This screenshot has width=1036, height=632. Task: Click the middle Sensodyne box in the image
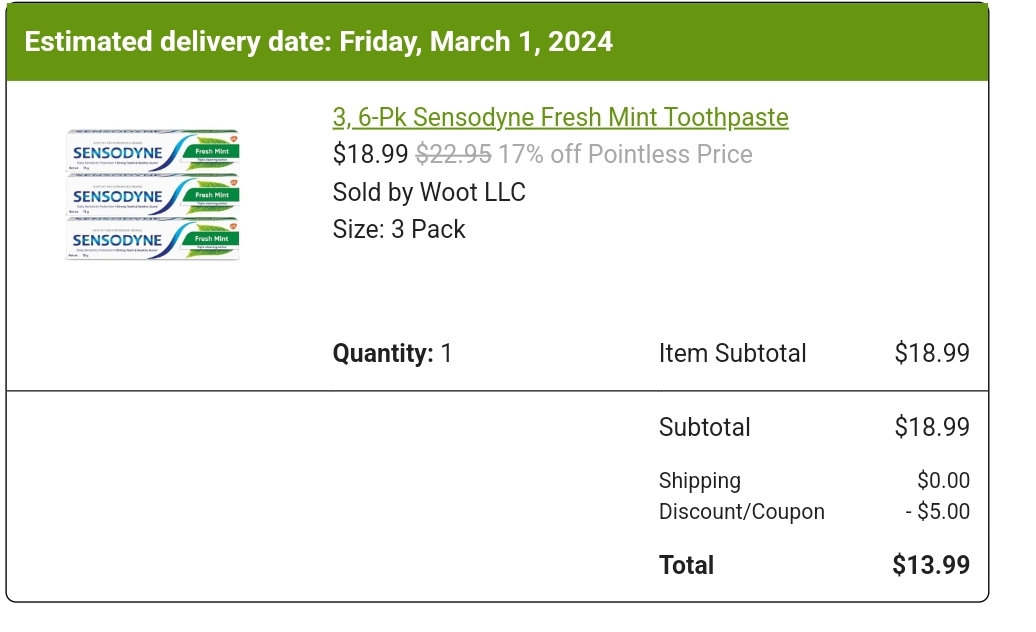point(152,194)
